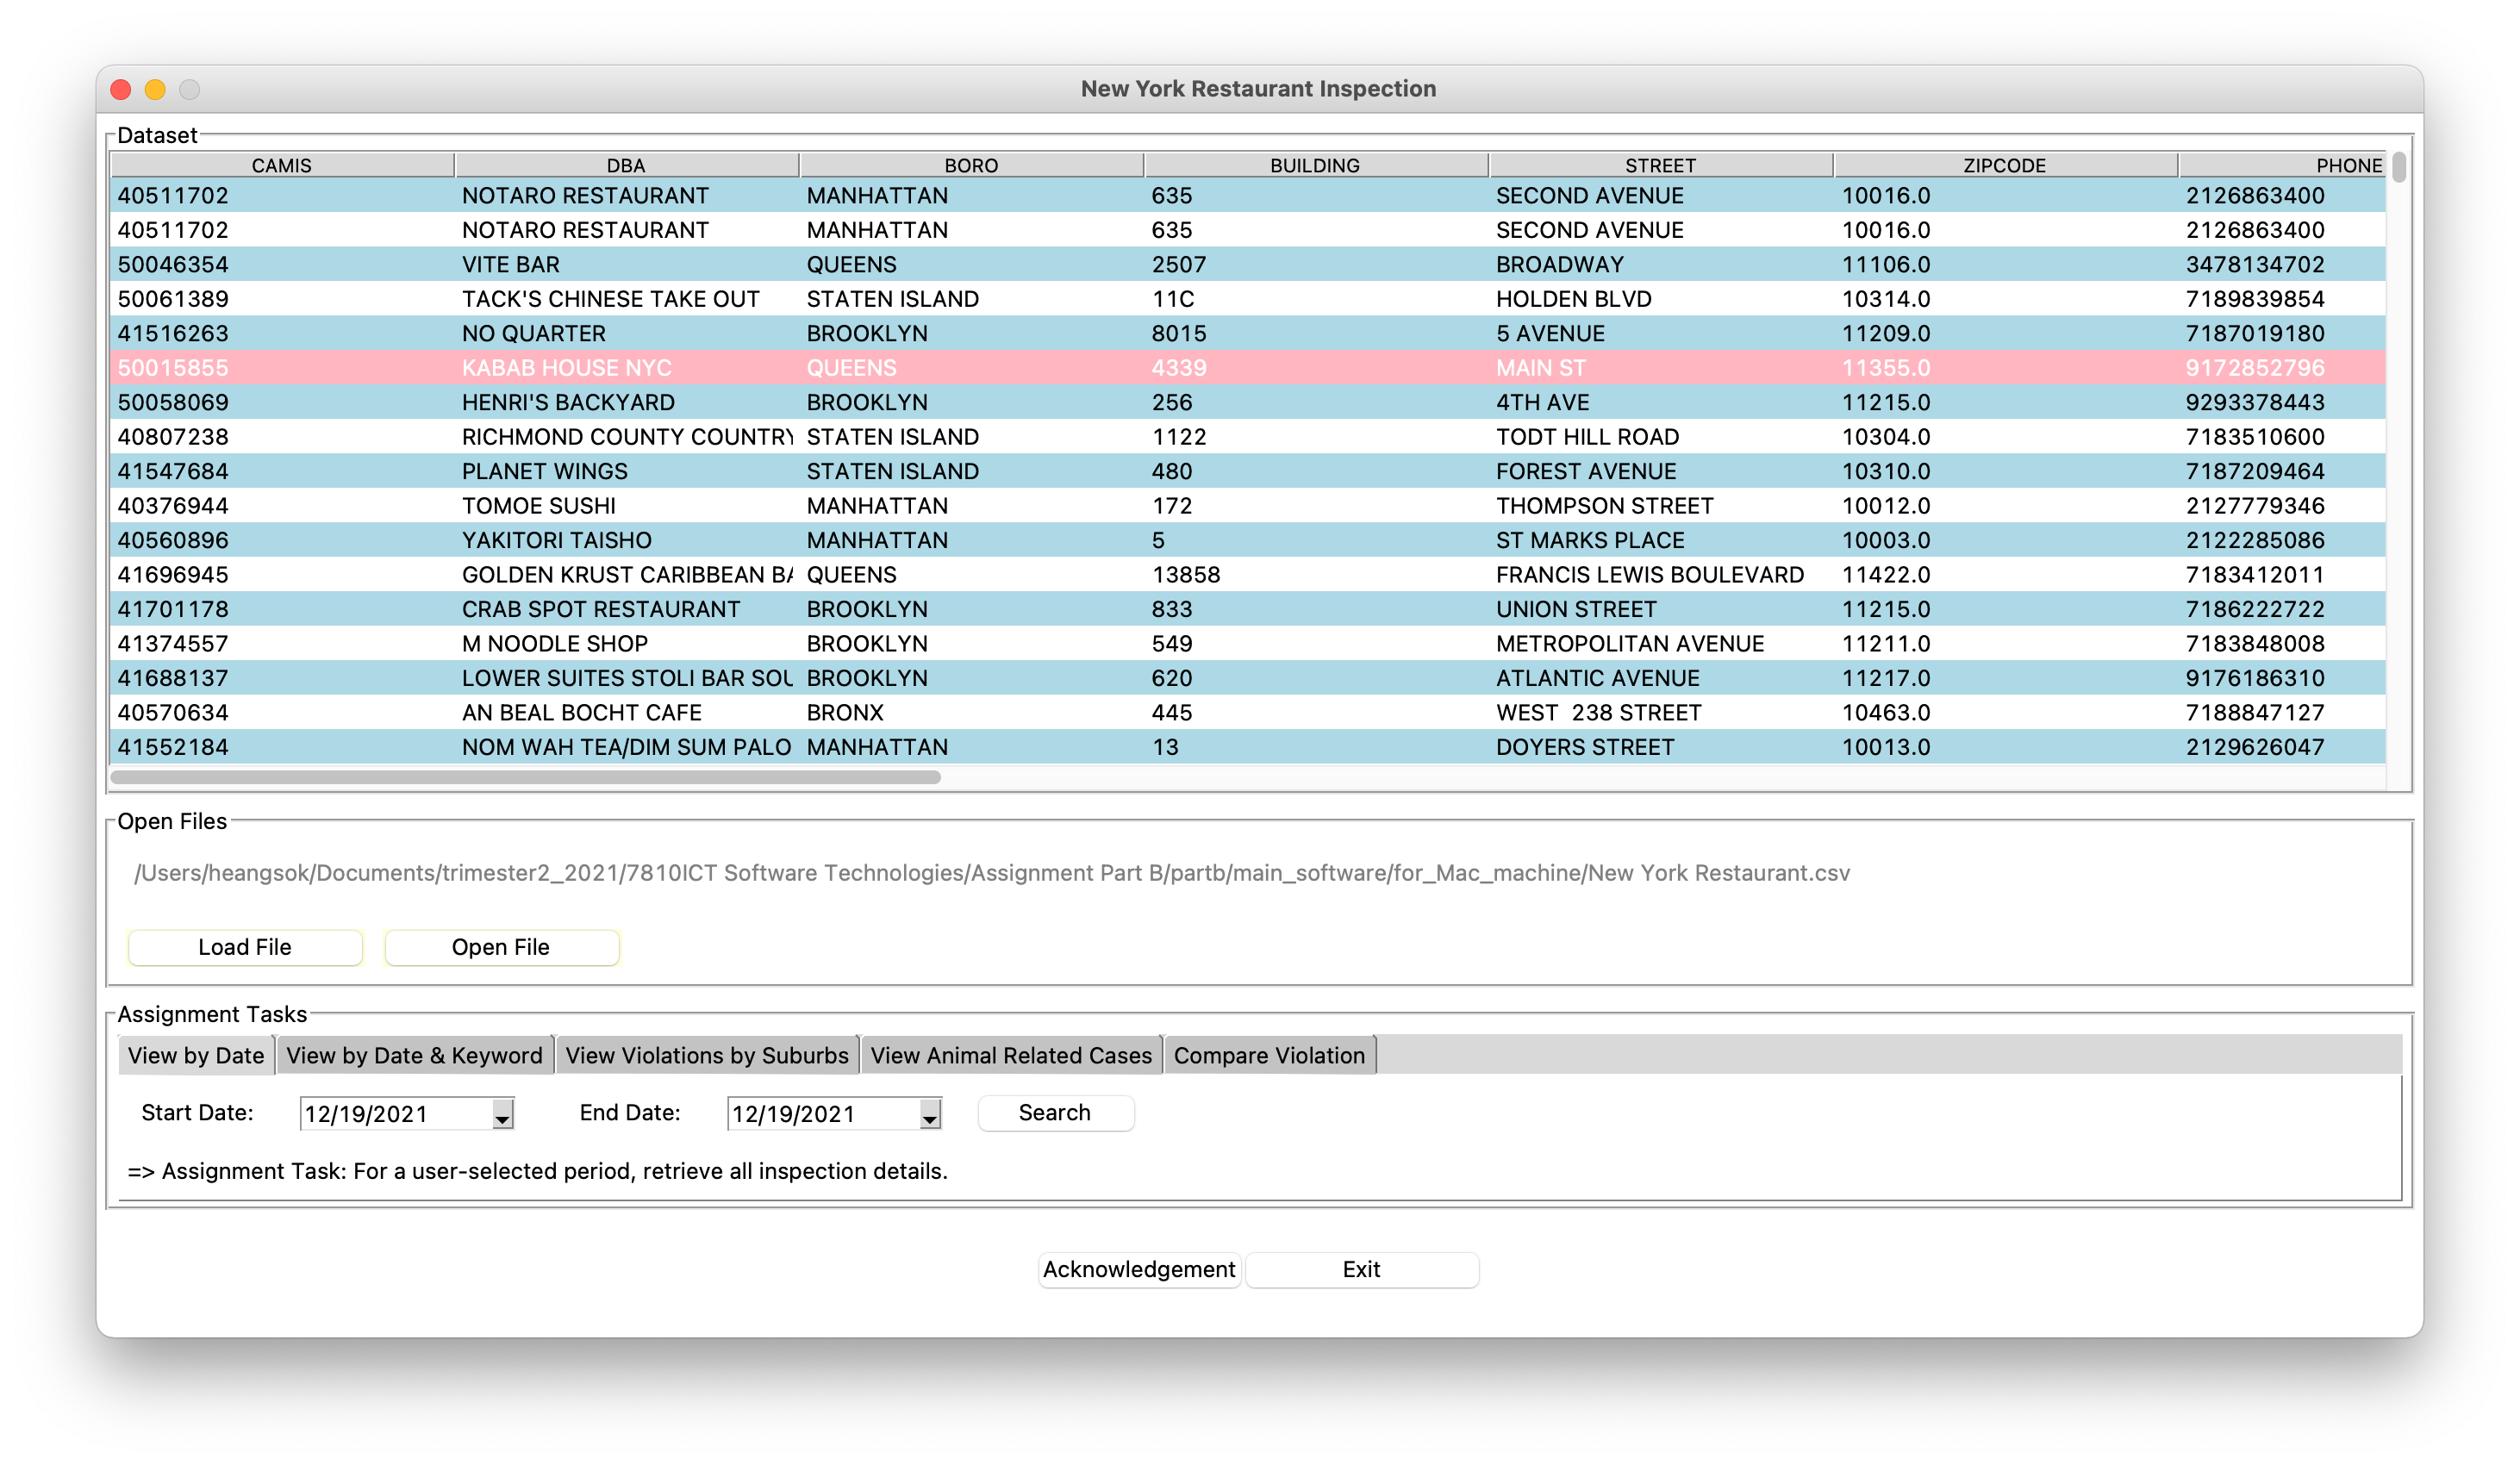
Task: Click the ZIPCODE column header
Action: [2004, 165]
